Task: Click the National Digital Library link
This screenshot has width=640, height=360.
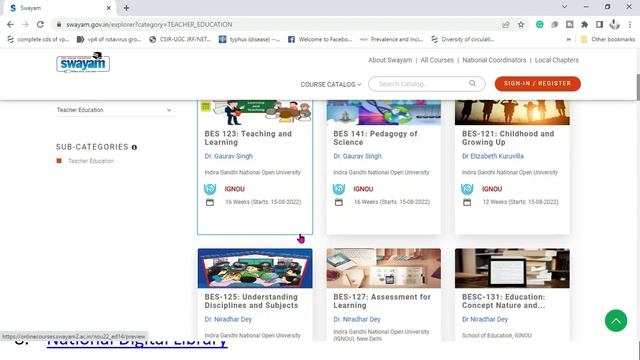Action: click(137, 344)
